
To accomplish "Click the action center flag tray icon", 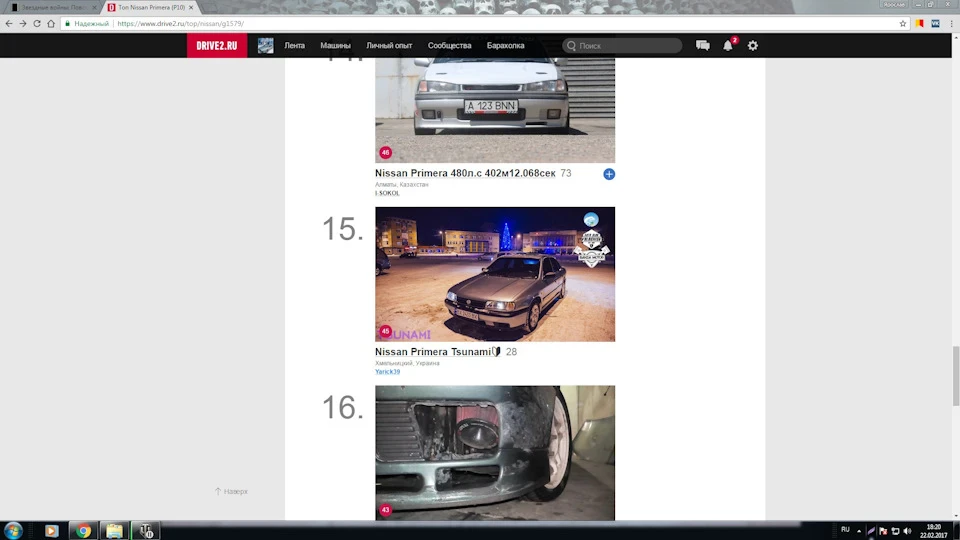I will pyautogui.click(x=883, y=531).
